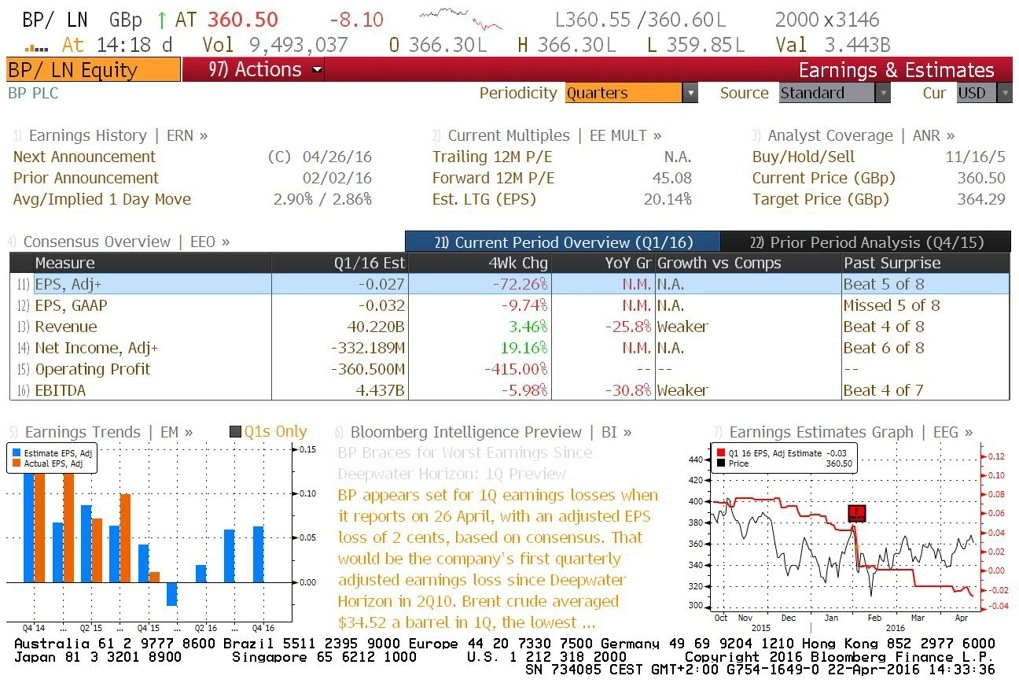Viewport: 1019px width, 683px height.
Task: Open the Periodicity Quarters dropdown arrow
Action: 690,93
